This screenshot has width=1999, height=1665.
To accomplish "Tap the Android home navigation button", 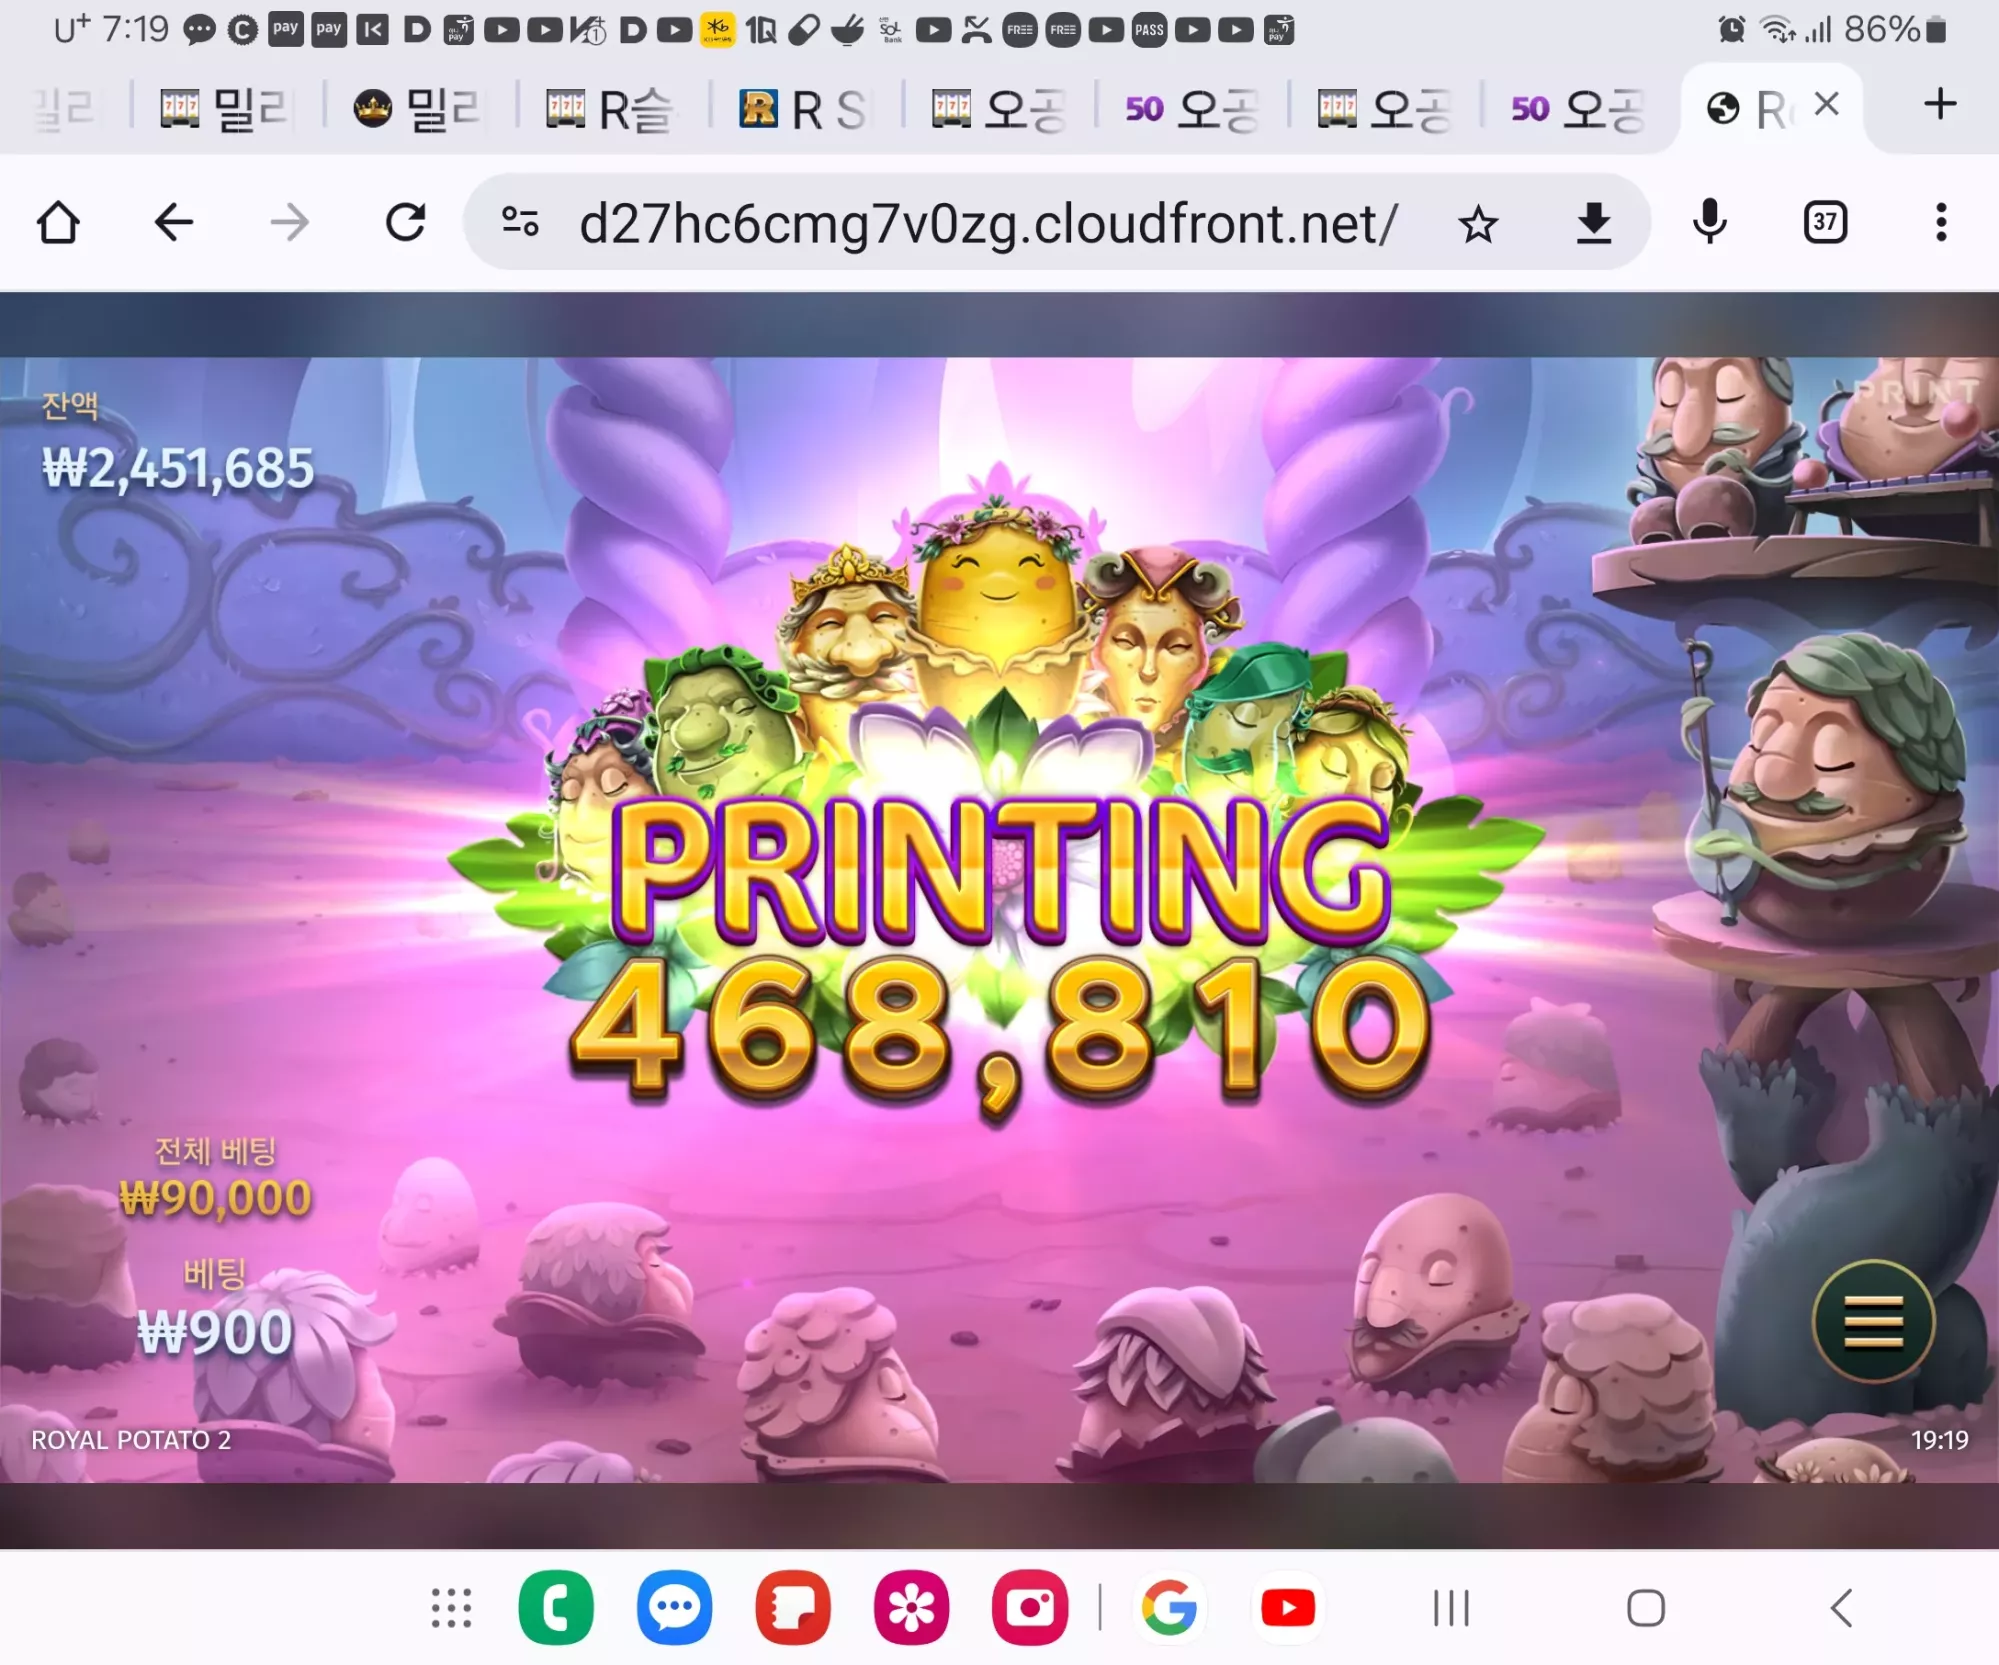I will (x=1646, y=1608).
